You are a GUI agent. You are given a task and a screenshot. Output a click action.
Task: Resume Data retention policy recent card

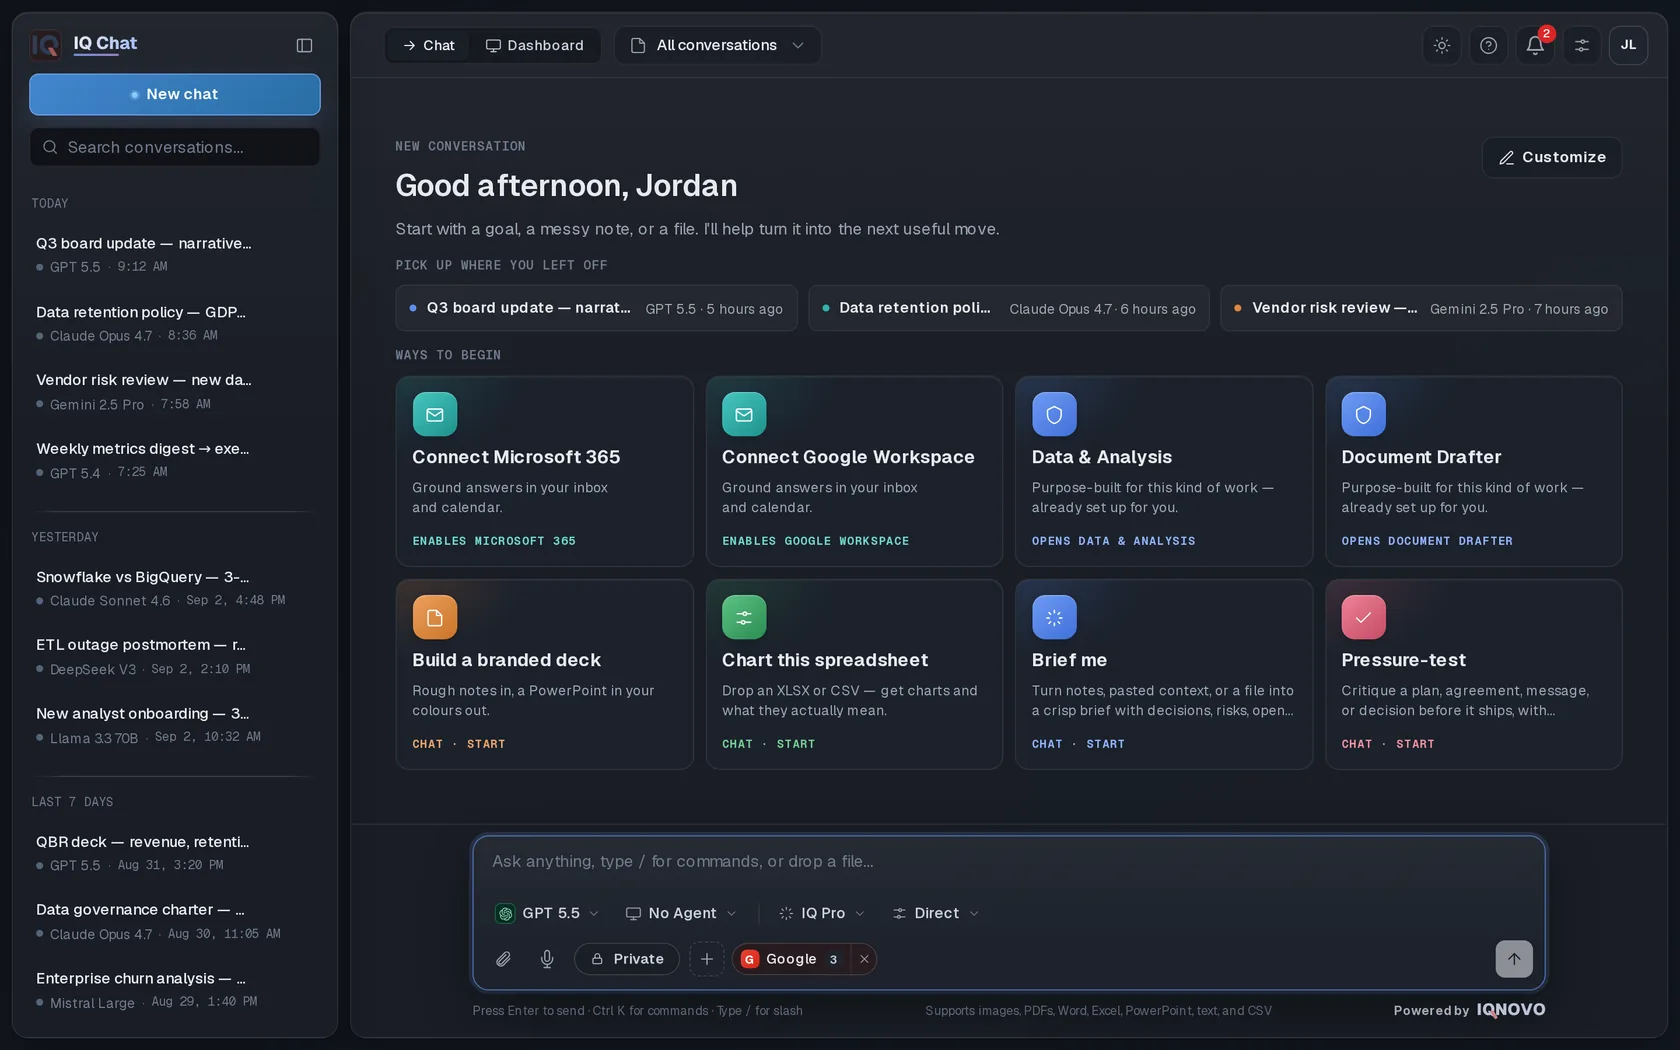1009,308
